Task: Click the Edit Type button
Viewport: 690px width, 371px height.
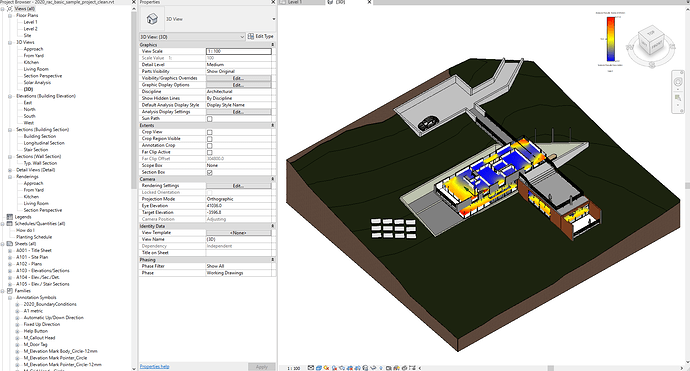Action: [261, 37]
